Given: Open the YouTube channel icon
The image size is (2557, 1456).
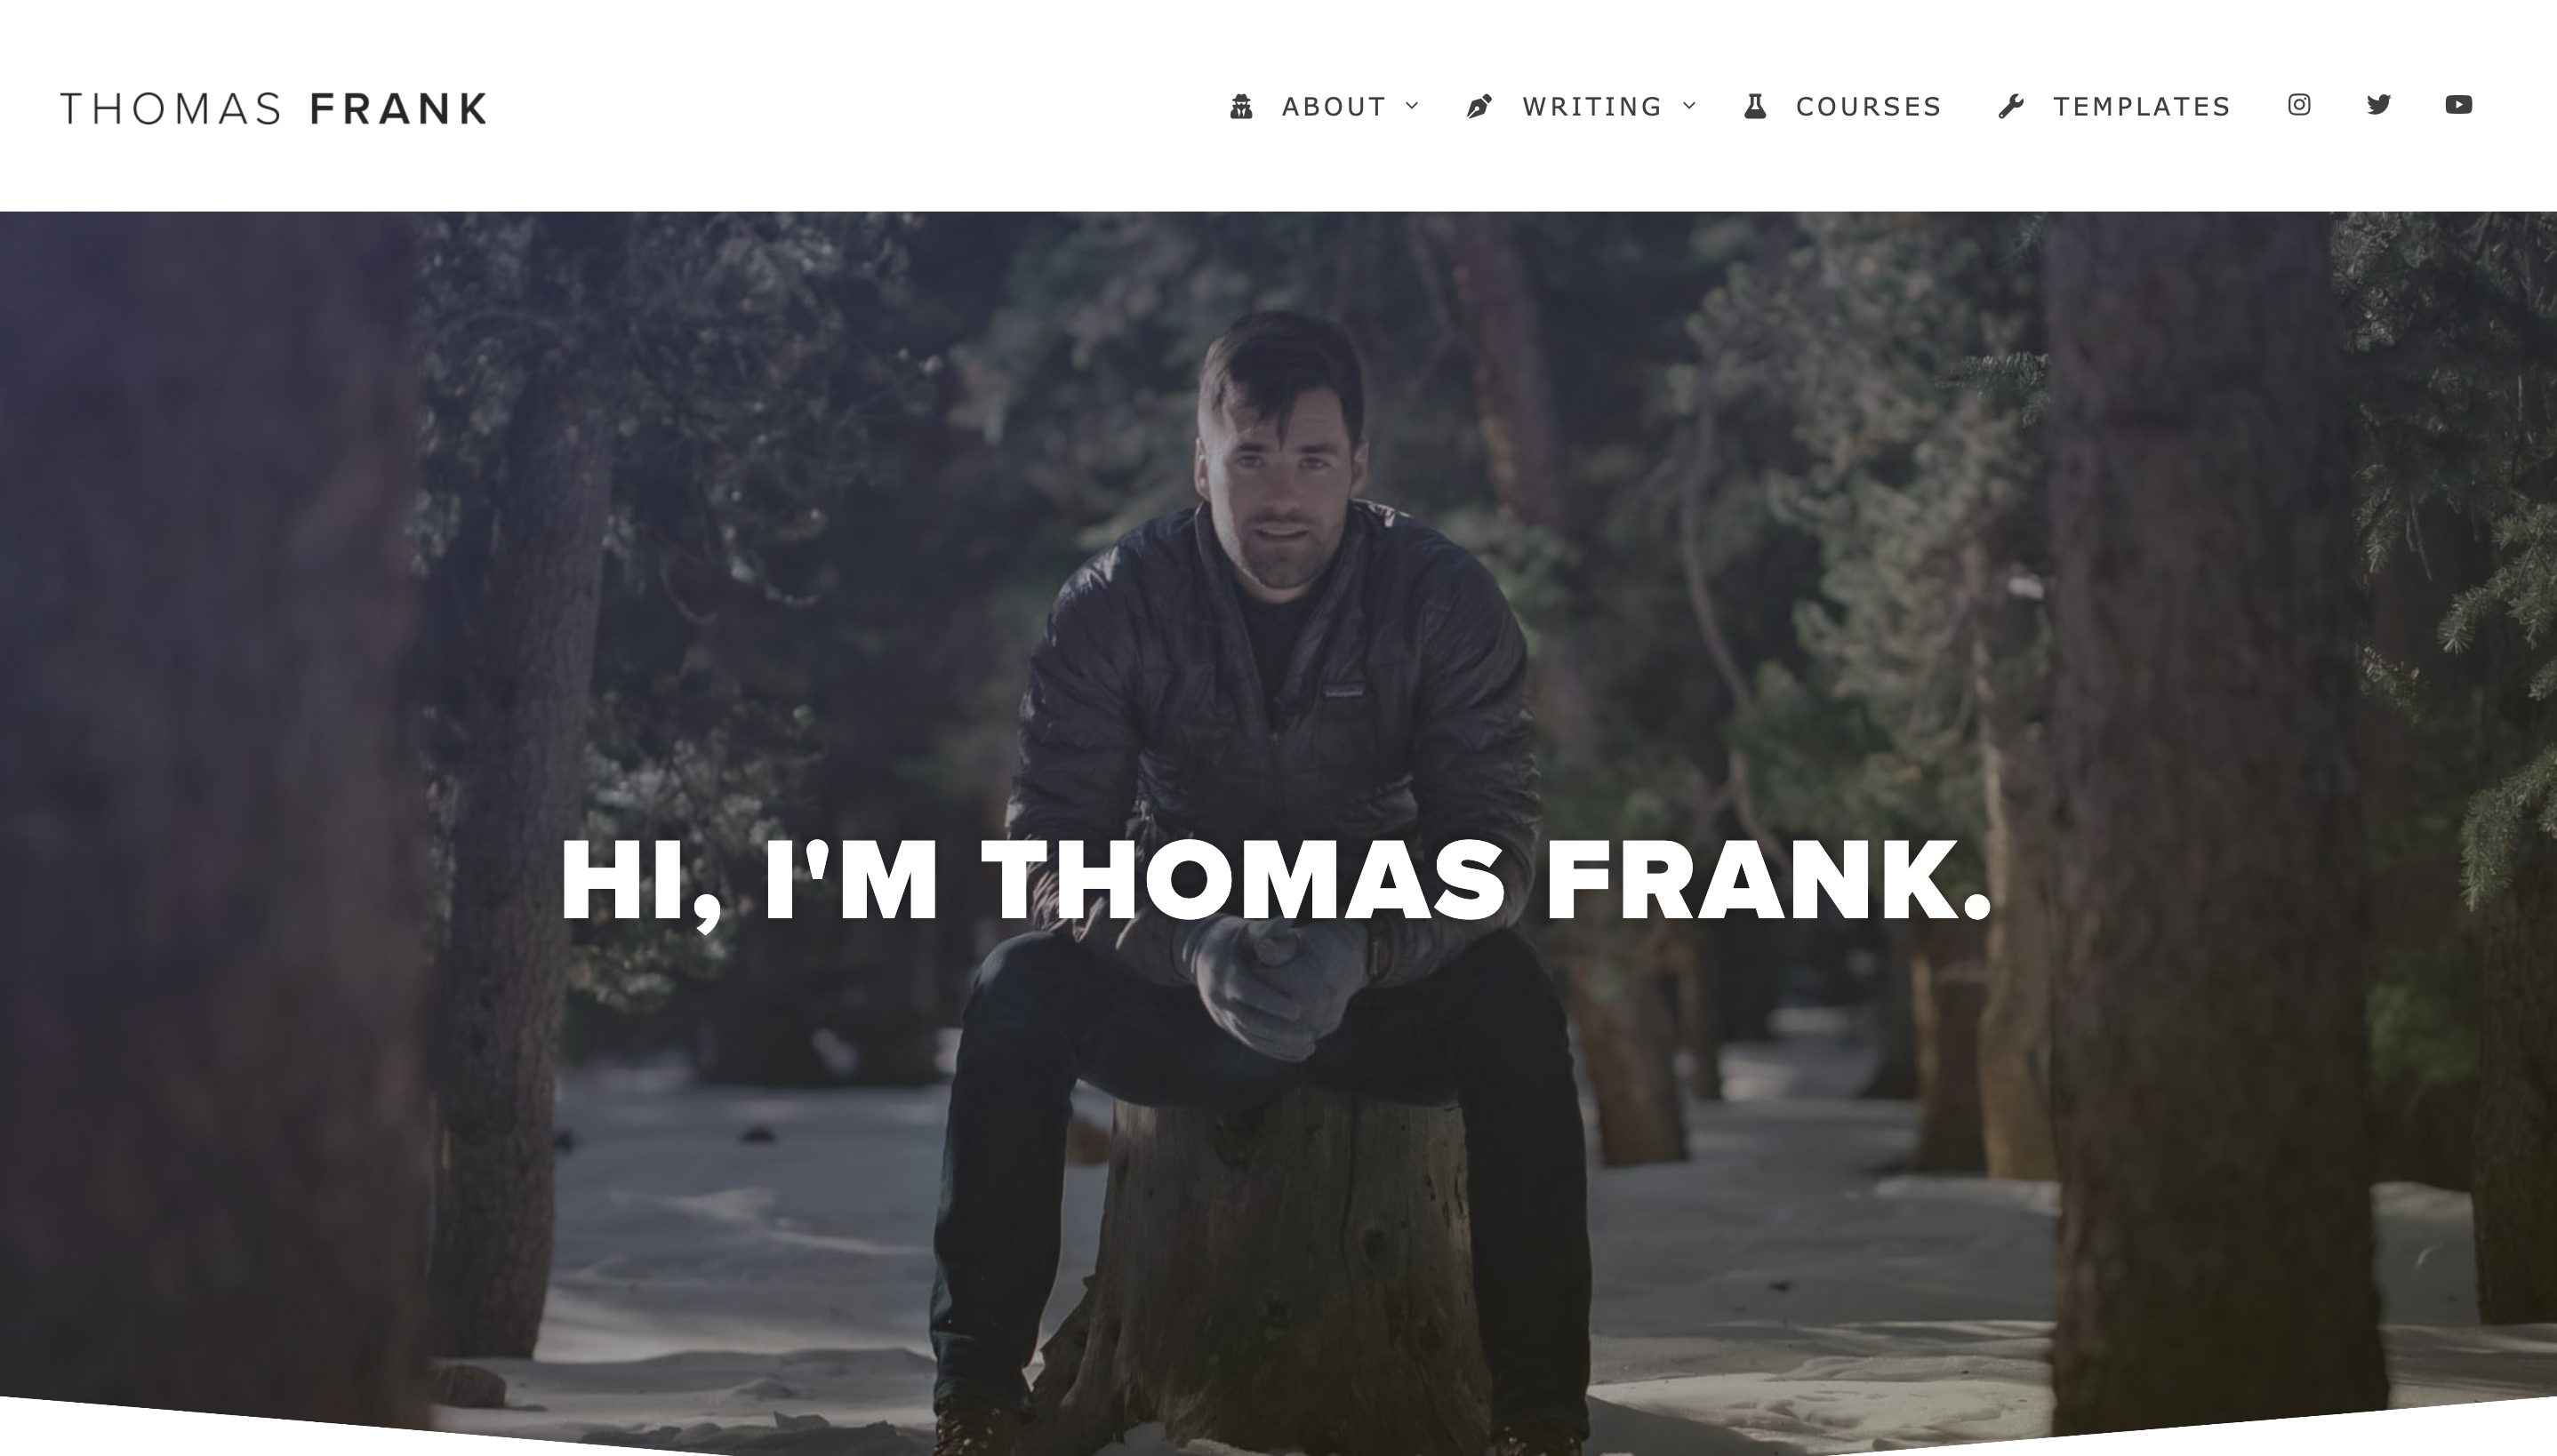Looking at the screenshot, I should tap(2459, 105).
